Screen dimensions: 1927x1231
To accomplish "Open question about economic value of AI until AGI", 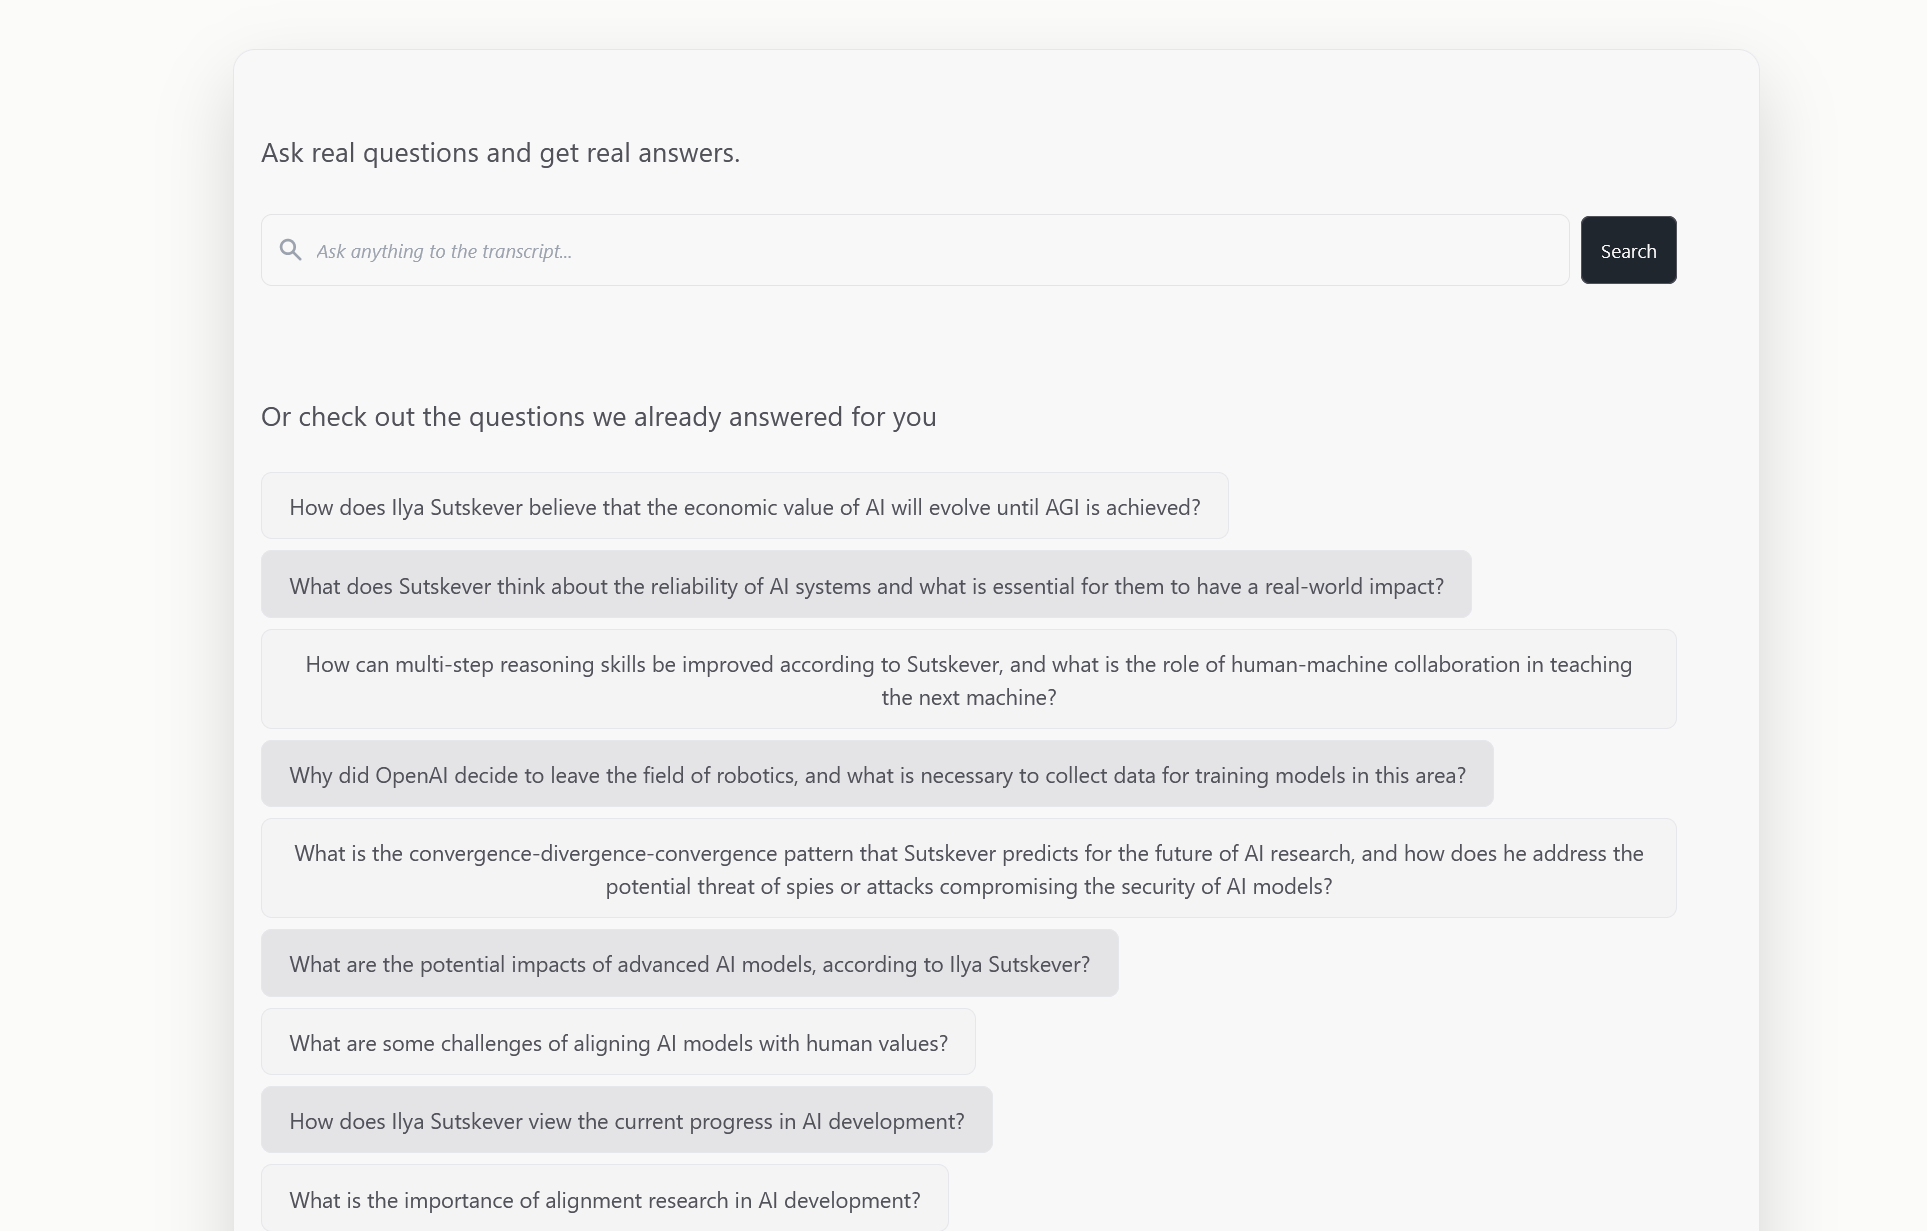I will pyautogui.click(x=745, y=506).
